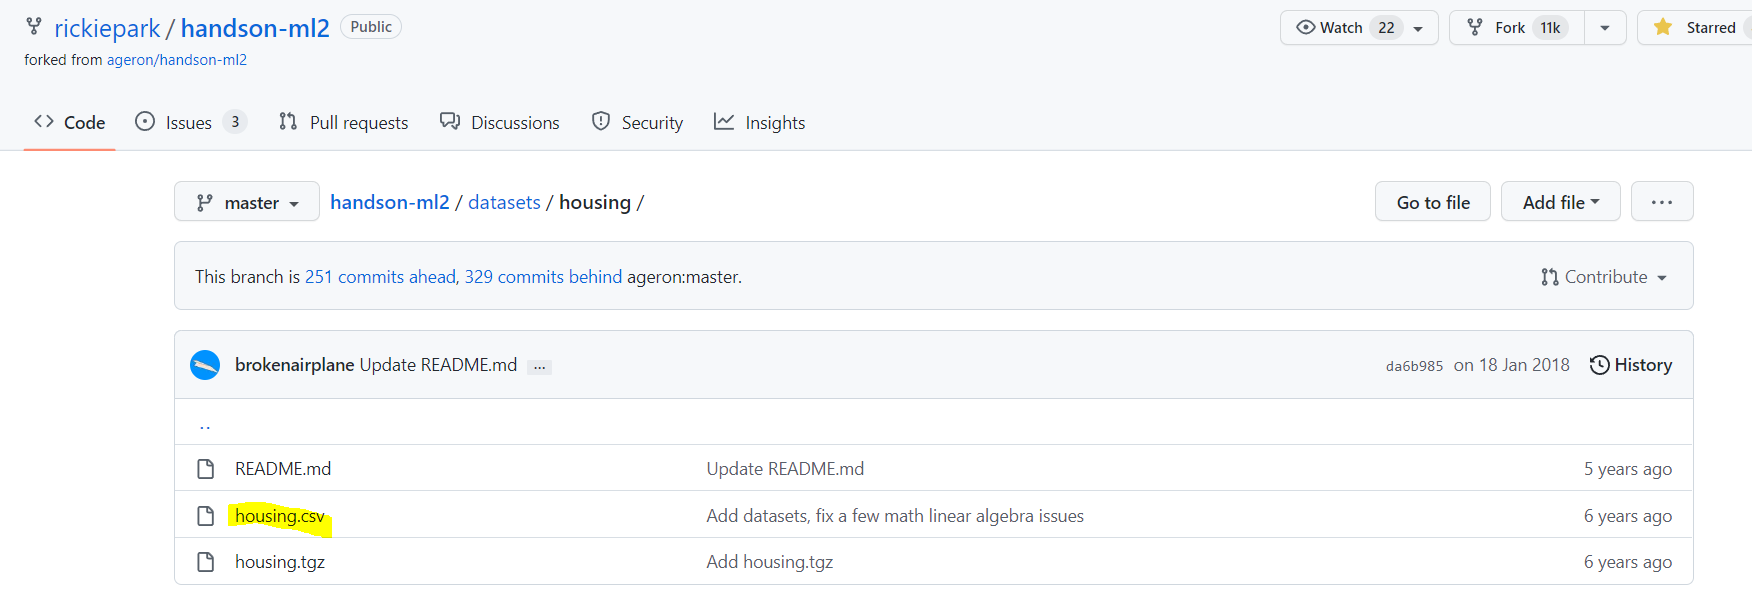
Task: Open the ageron/handson-ml2 upstream link
Action: click(x=177, y=60)
